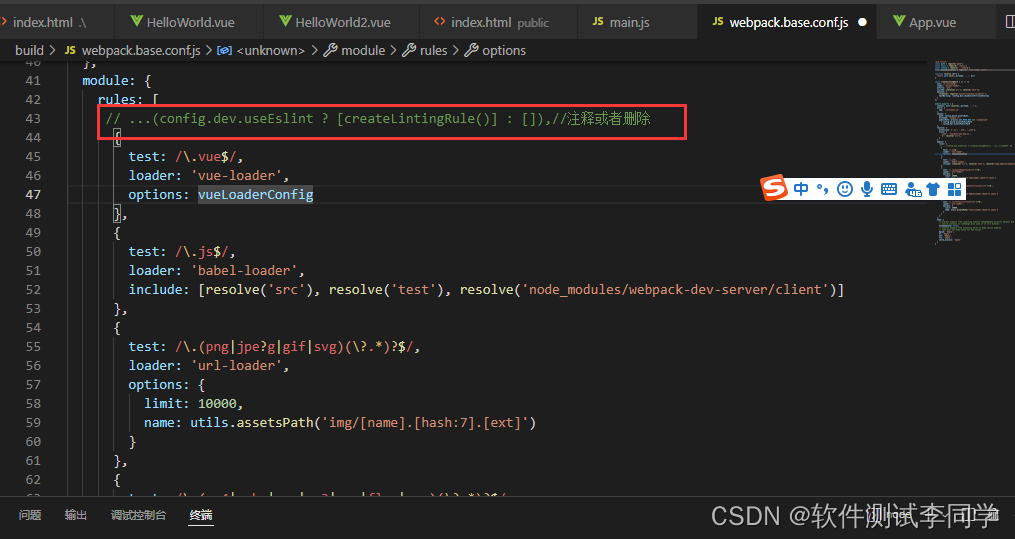
Task: Toggle Chinese/English mode in Sogou bar
Action: point(802,189)
